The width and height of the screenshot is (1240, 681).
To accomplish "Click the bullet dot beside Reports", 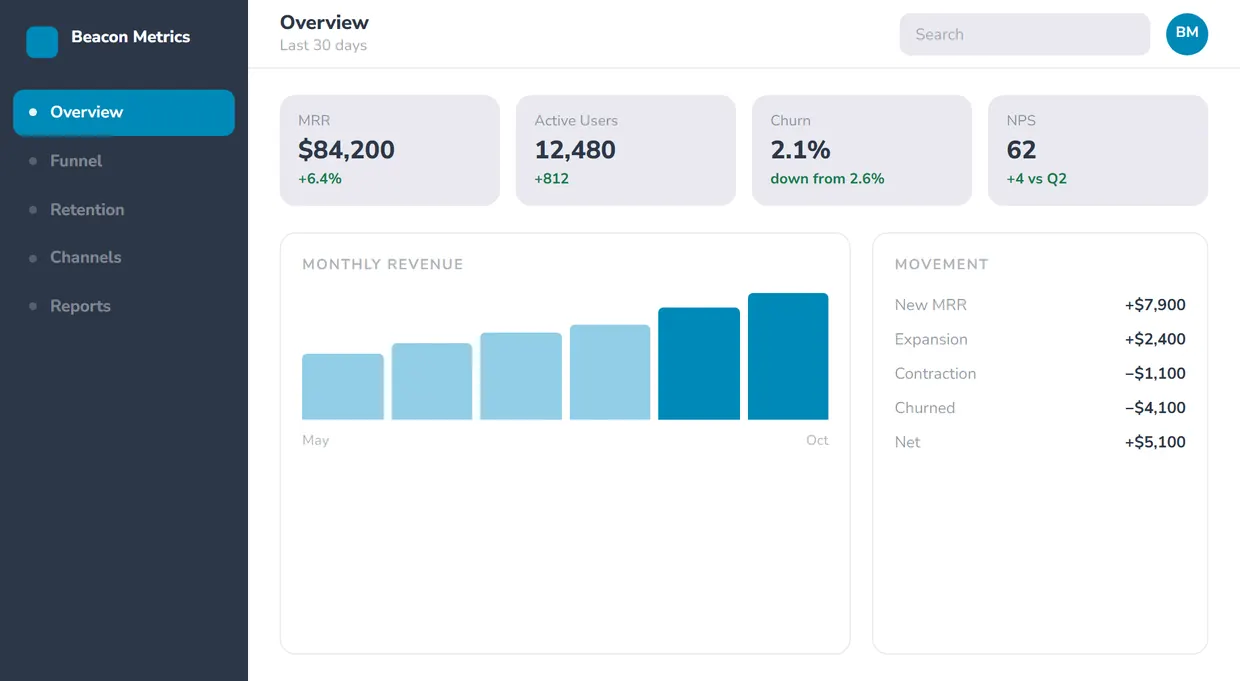I will [x=33, y=306].
